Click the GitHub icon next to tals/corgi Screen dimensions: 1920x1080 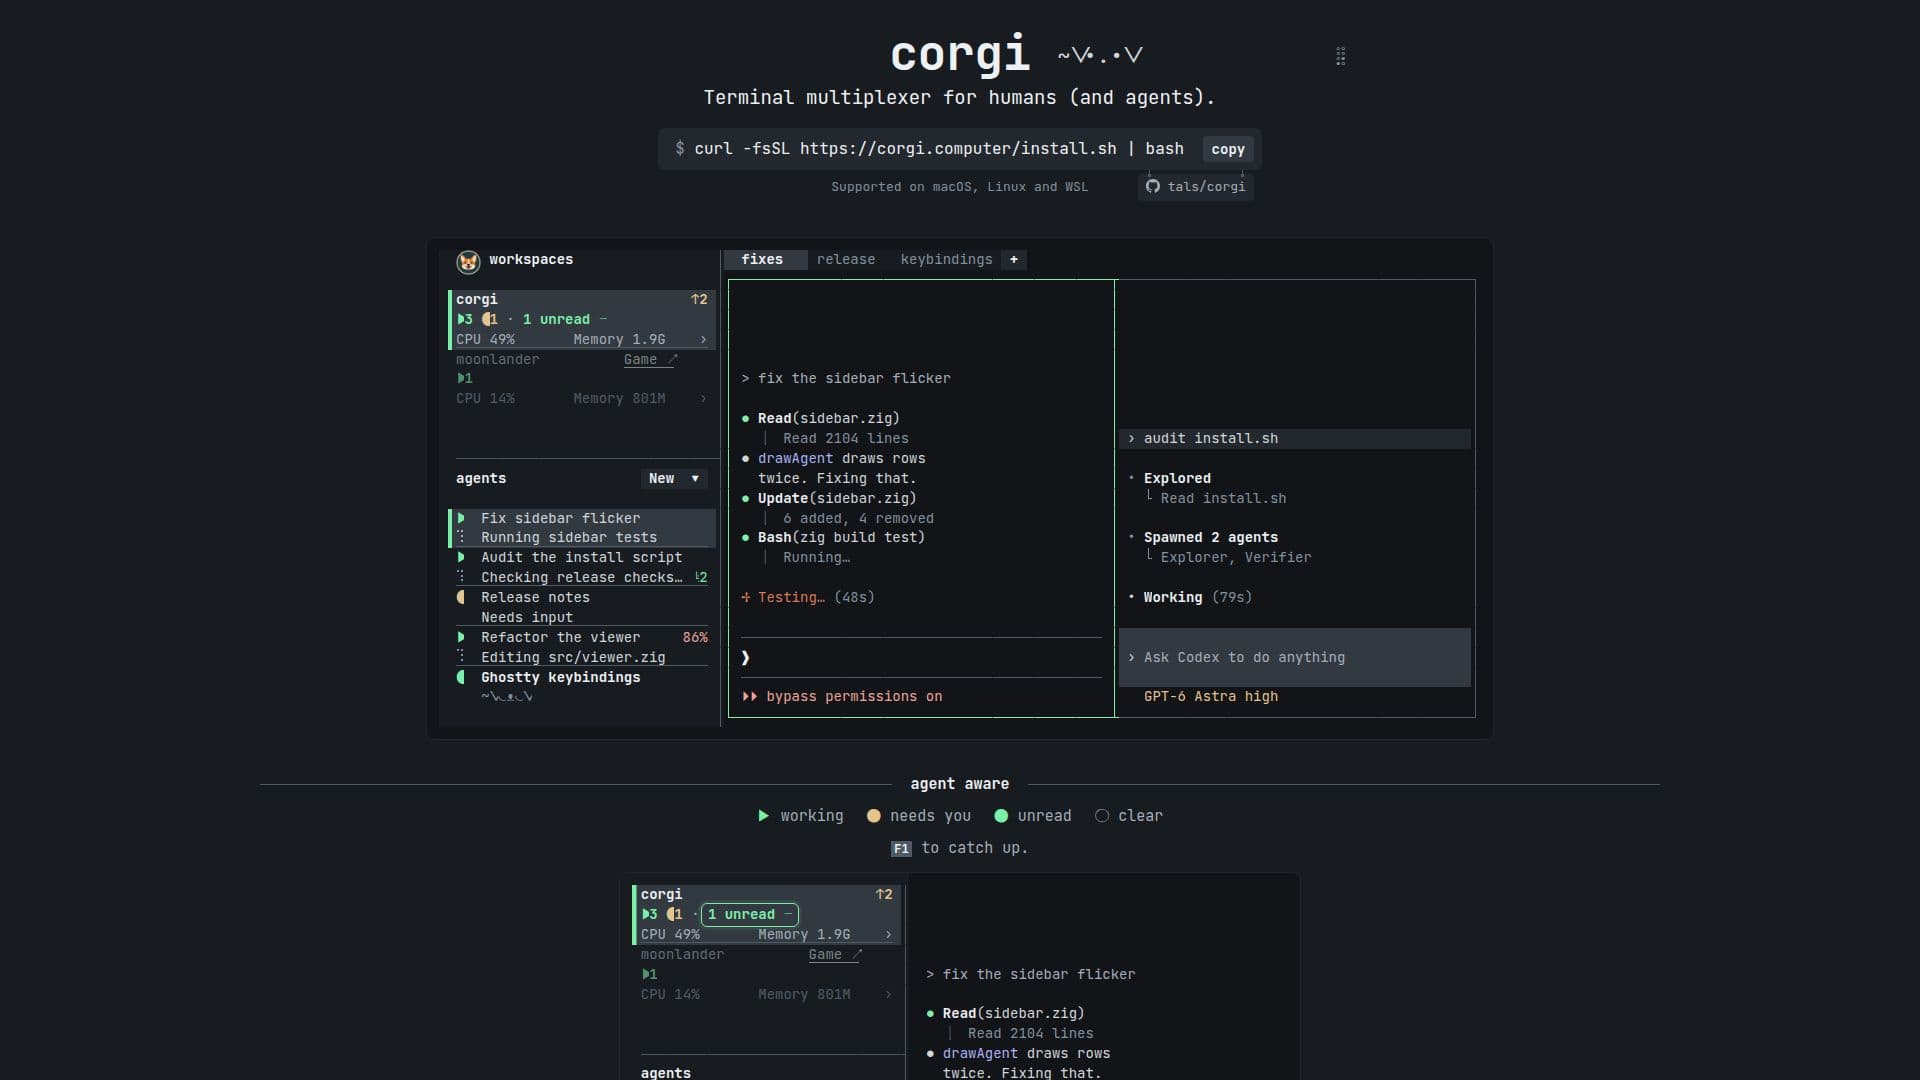1153,187
